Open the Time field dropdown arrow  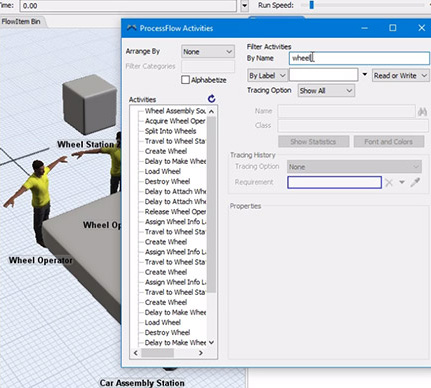tap(245, 6)
